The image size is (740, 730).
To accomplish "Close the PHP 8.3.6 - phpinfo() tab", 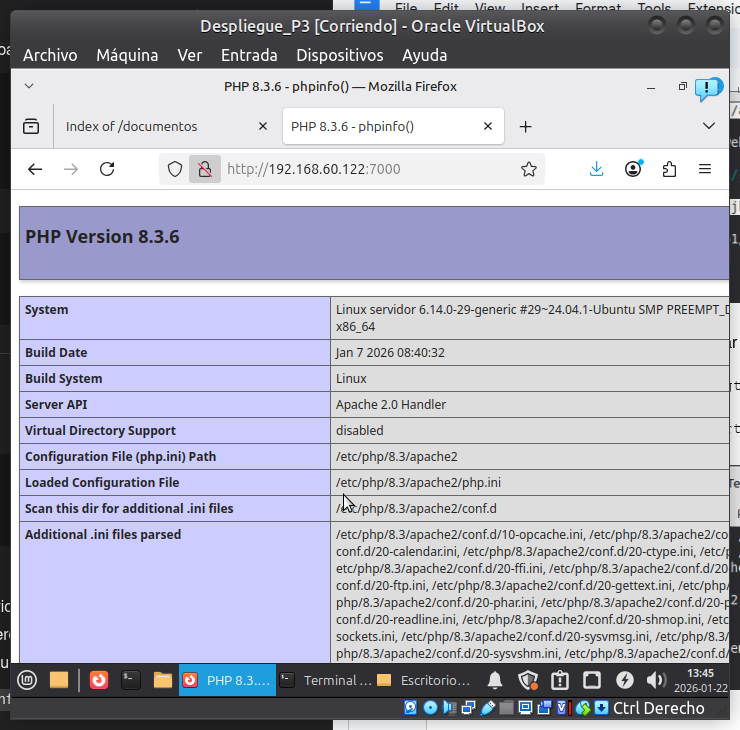I will coord(488,126).
